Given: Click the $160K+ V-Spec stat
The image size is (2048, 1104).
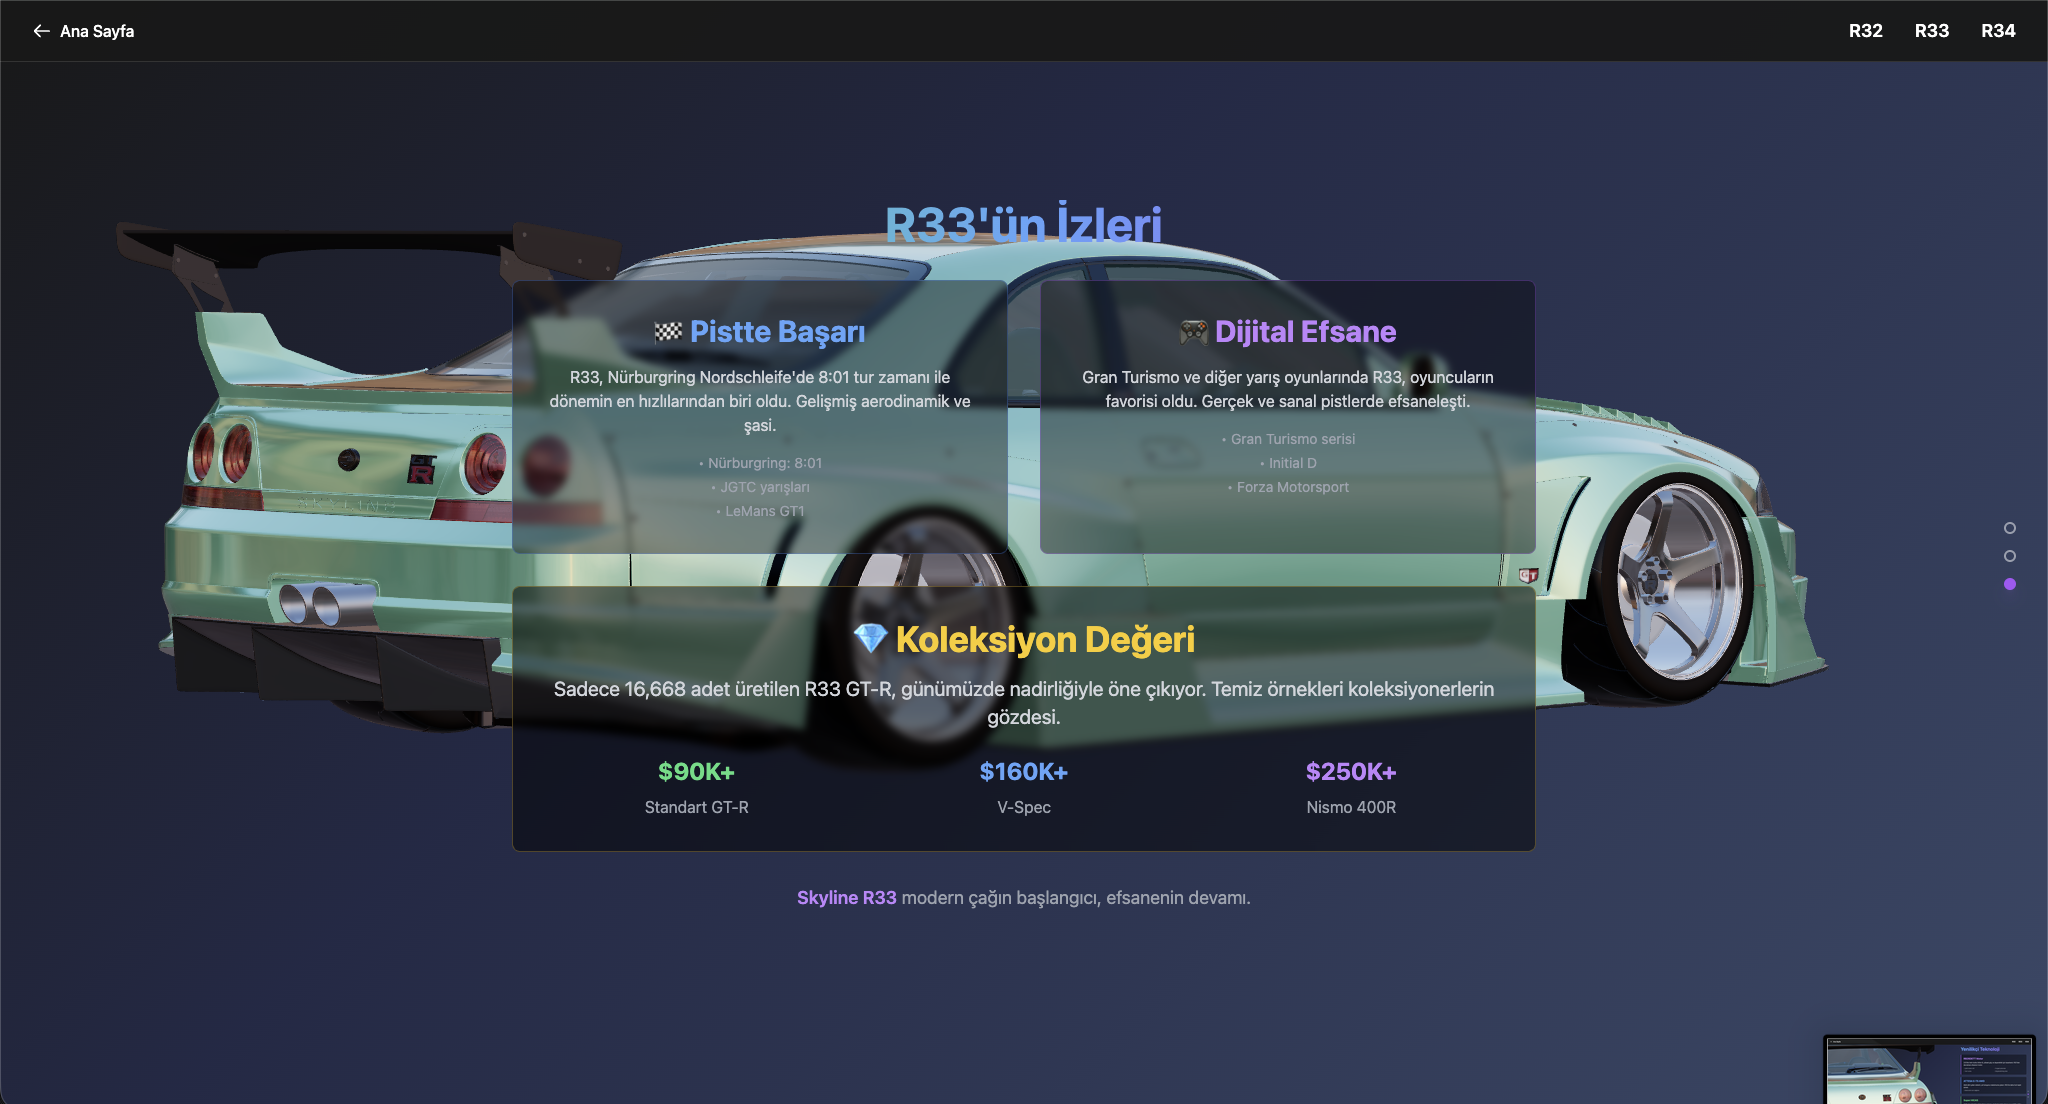Looking at the screenshot, I should tap(1023, 771).
